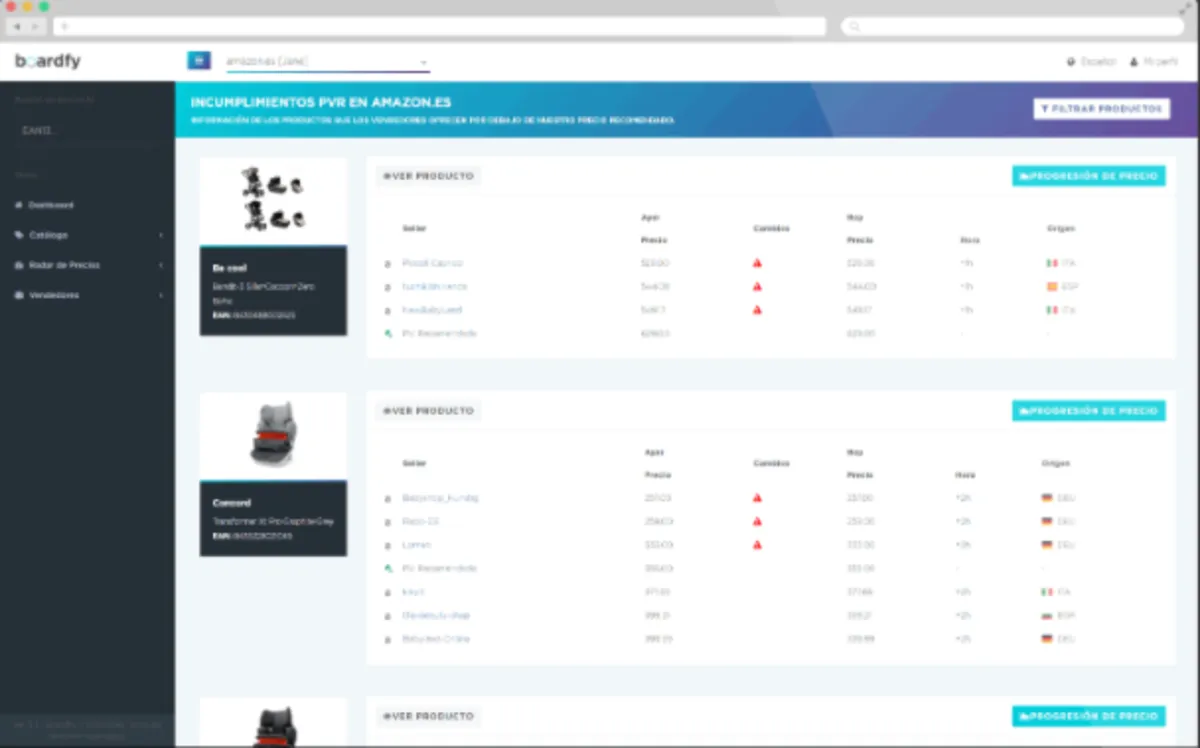Click warning icon in Be cool's third seller row
Screen dimensions: 1200x748
(x=757, y=311)
